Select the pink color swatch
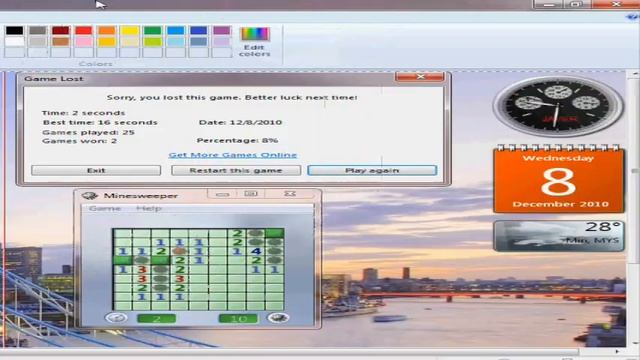 [84, 41]
